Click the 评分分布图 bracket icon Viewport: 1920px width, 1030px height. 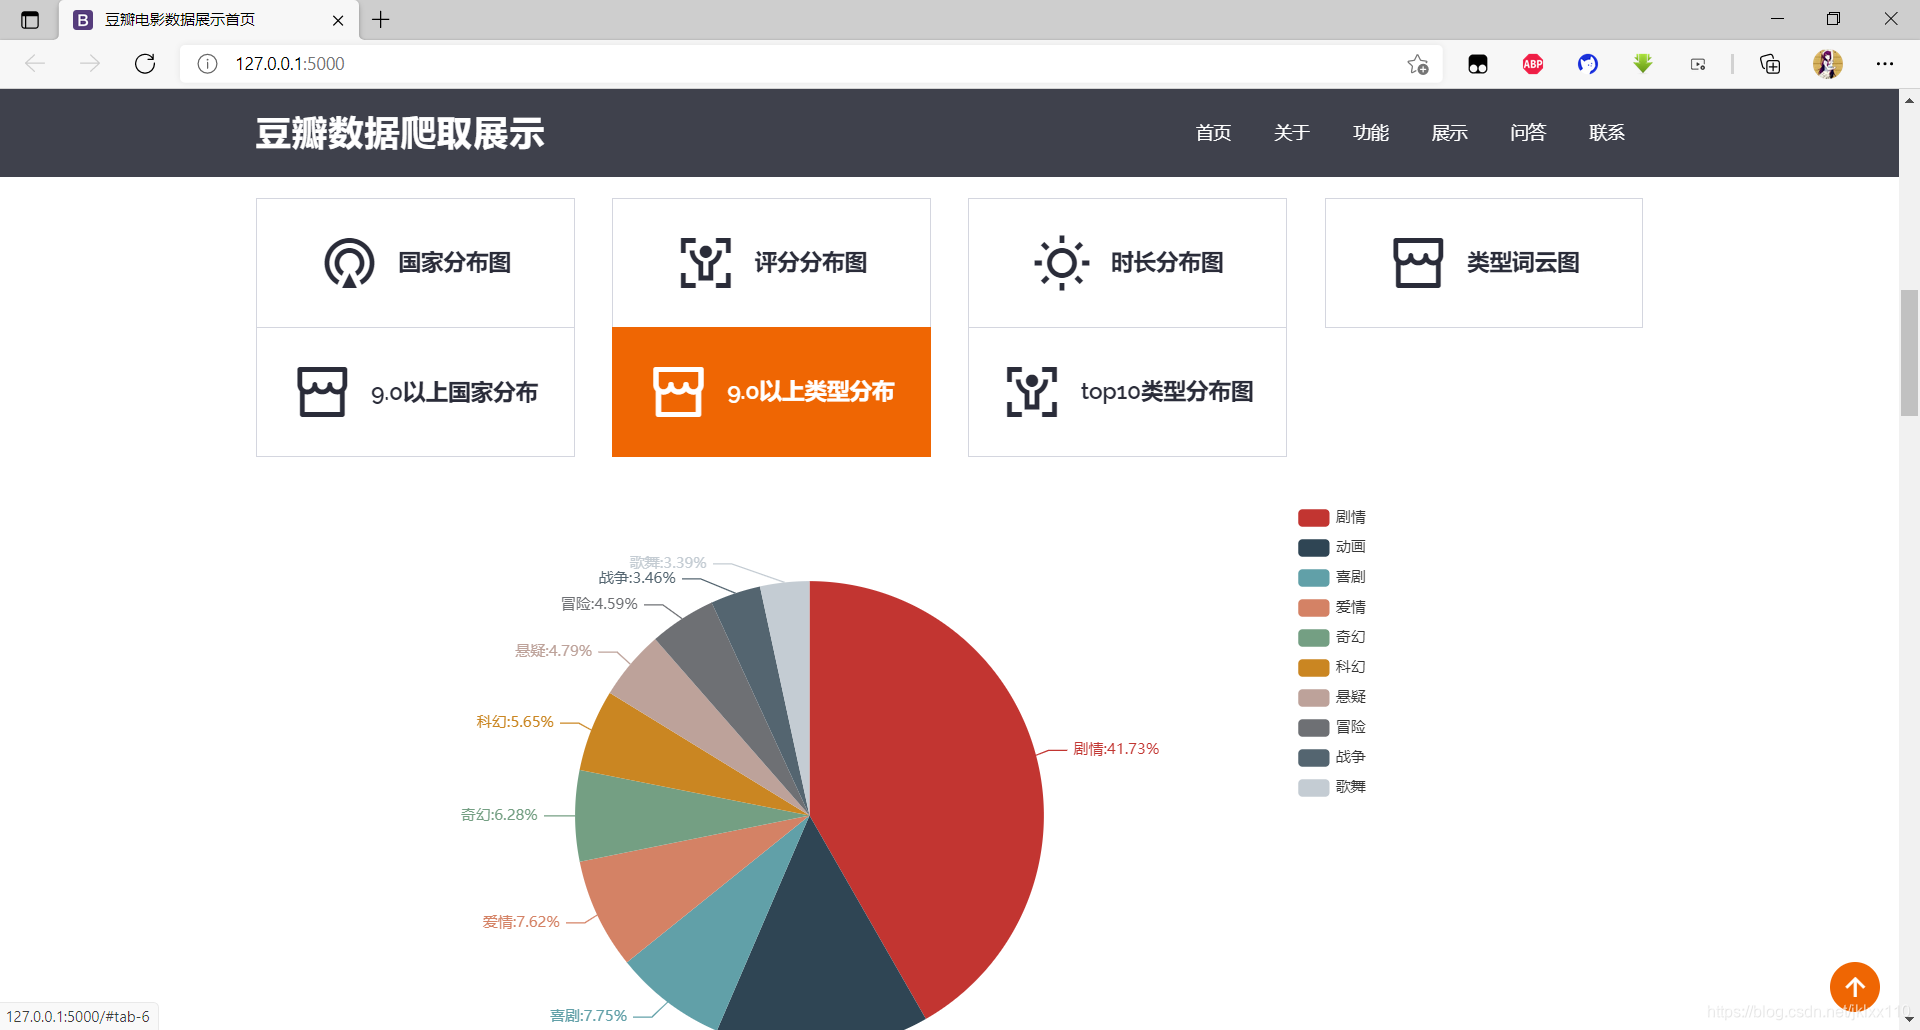[x=706, y=263]
